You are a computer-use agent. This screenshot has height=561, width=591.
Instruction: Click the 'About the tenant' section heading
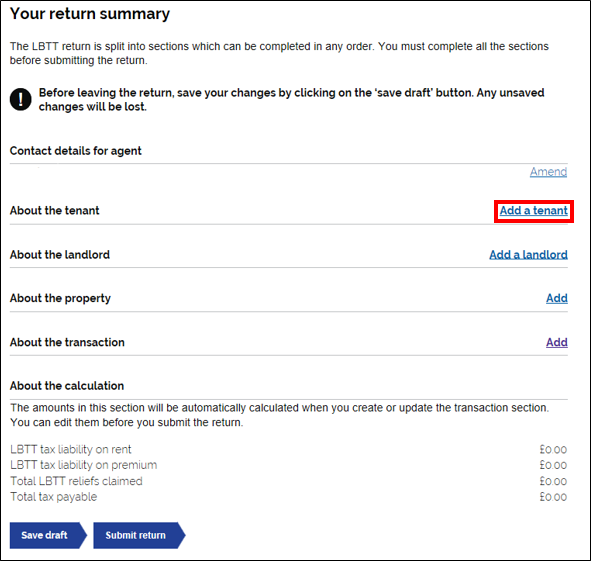(x=55, y=210)
